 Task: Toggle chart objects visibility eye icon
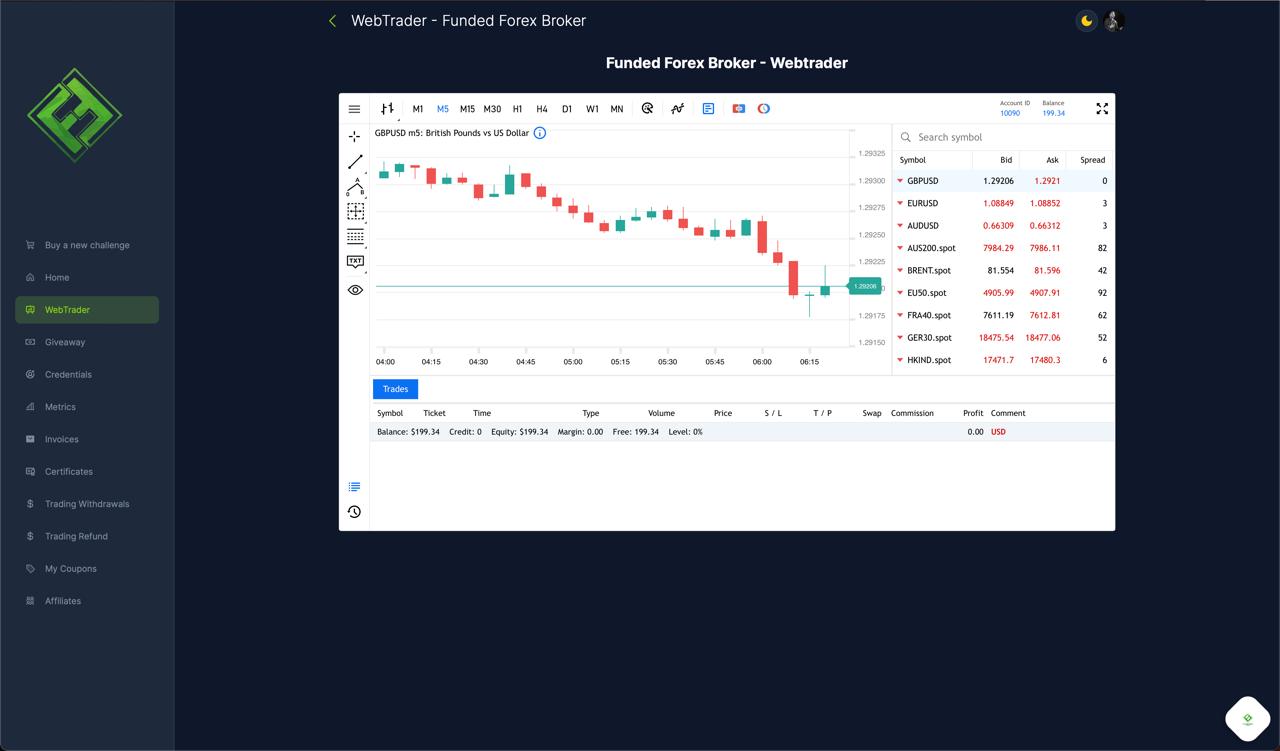tap(355, 290)
